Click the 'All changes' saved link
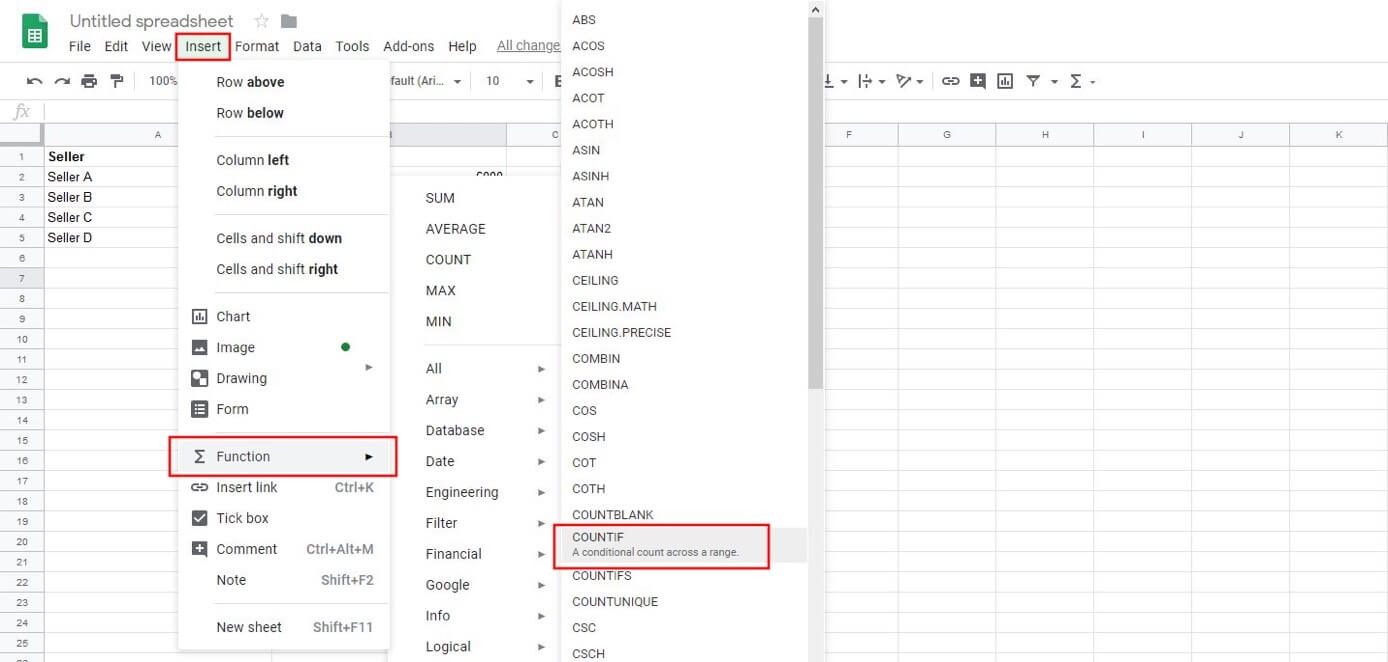The width and height of the screenshot is (1388, 662). coord(528,46)
